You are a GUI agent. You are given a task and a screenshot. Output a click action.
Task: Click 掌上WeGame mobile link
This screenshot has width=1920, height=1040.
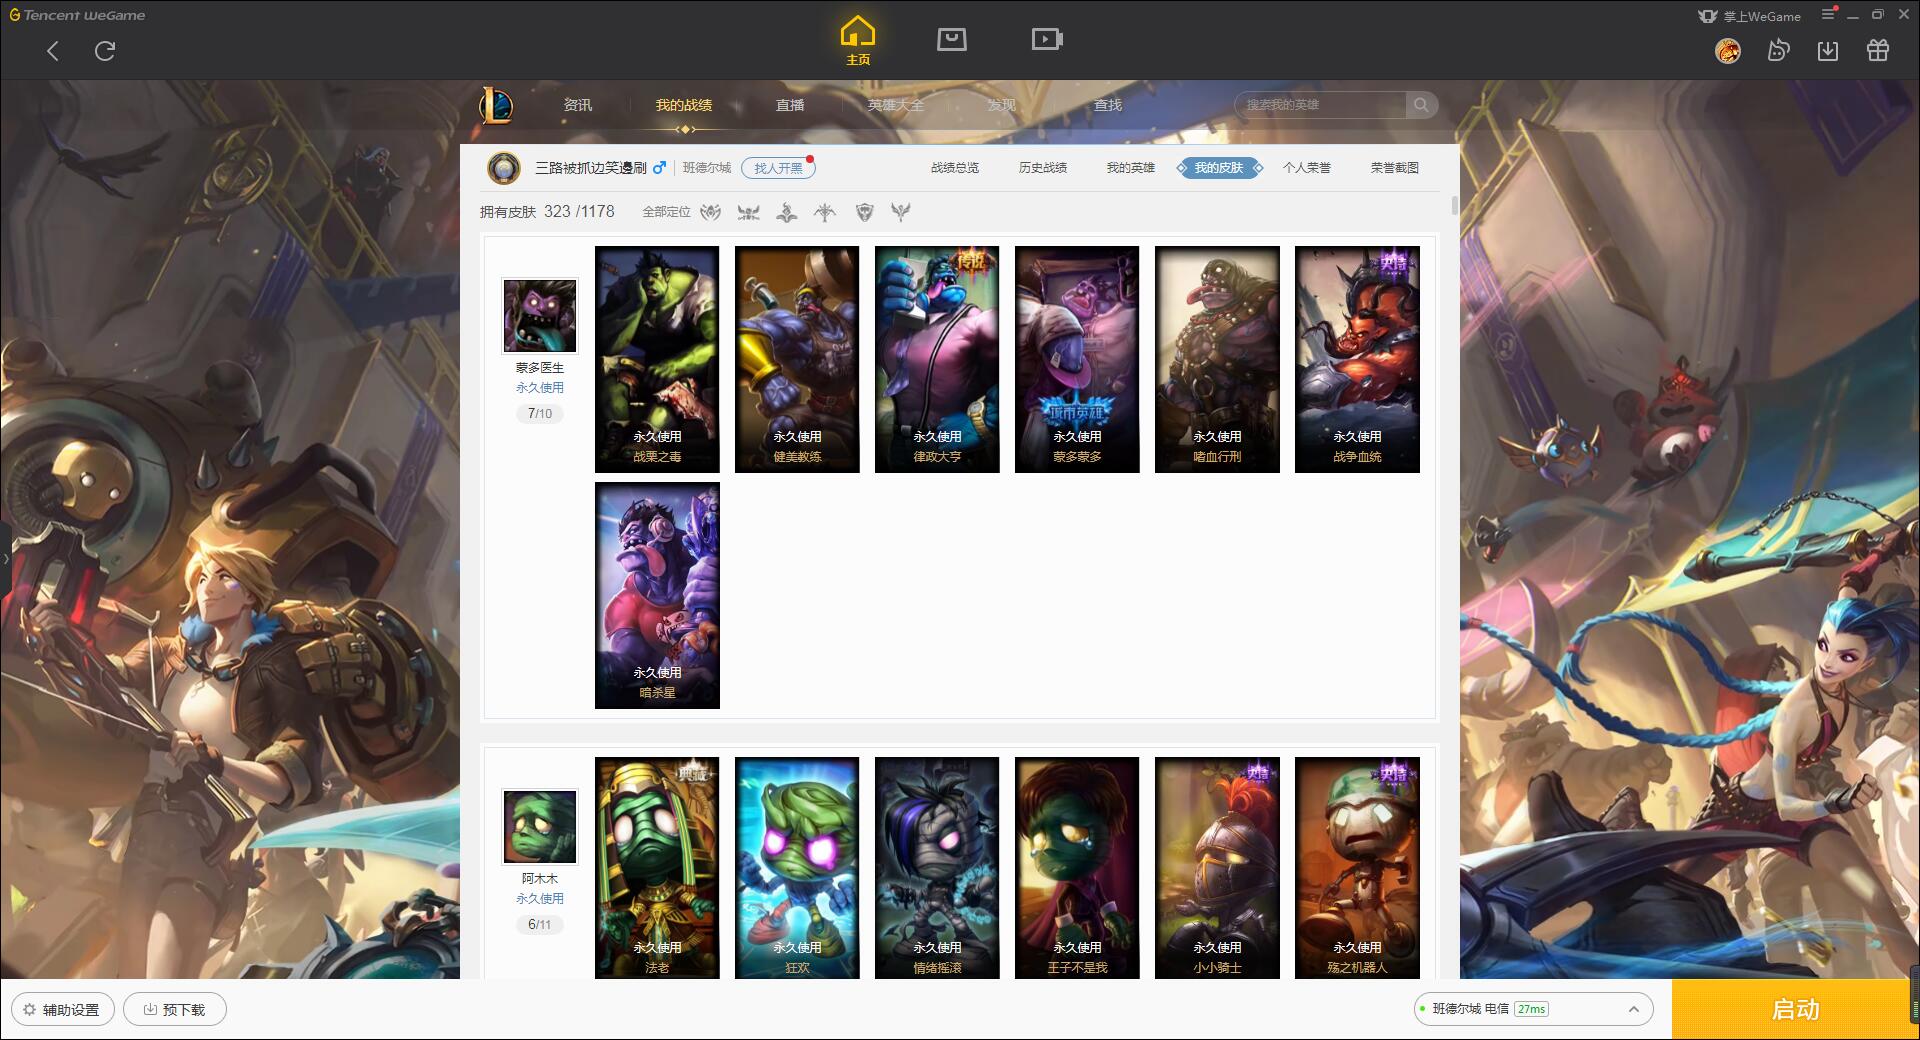click(1749, 16)
